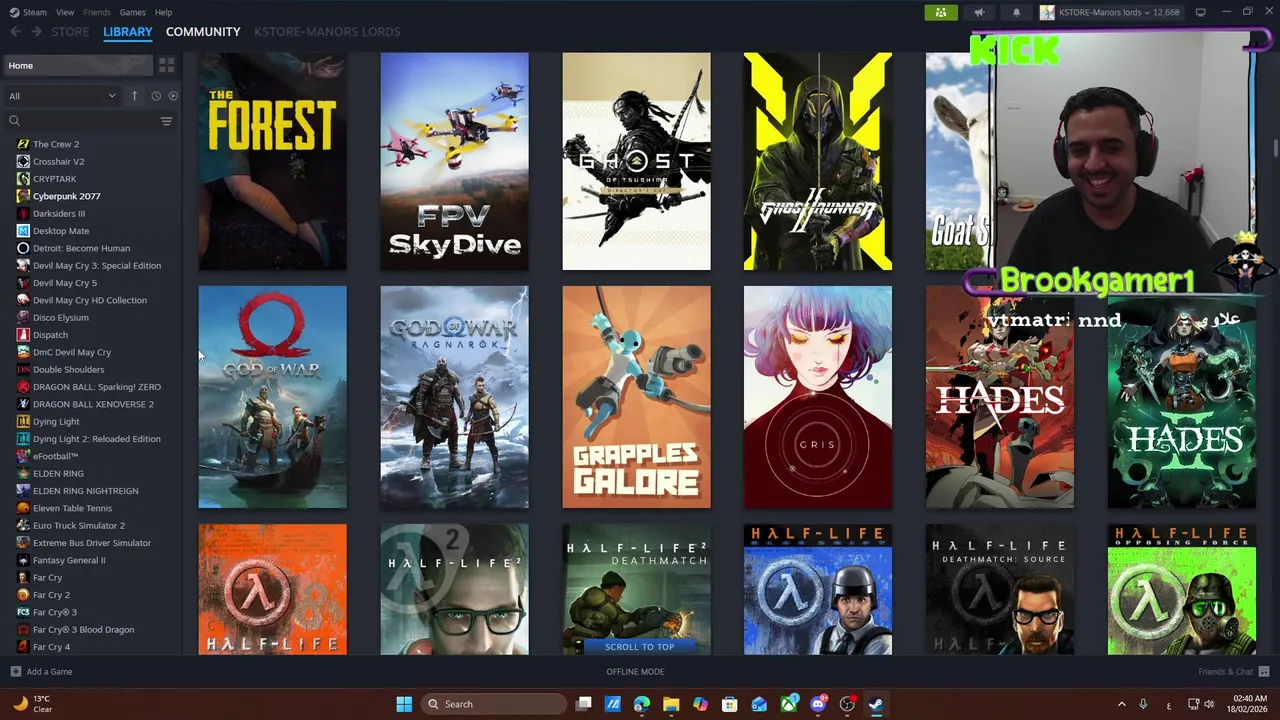Screen dimensions: 1280x720
Task: Open Microsoft Store from taskbar
Action: [730, 704]
